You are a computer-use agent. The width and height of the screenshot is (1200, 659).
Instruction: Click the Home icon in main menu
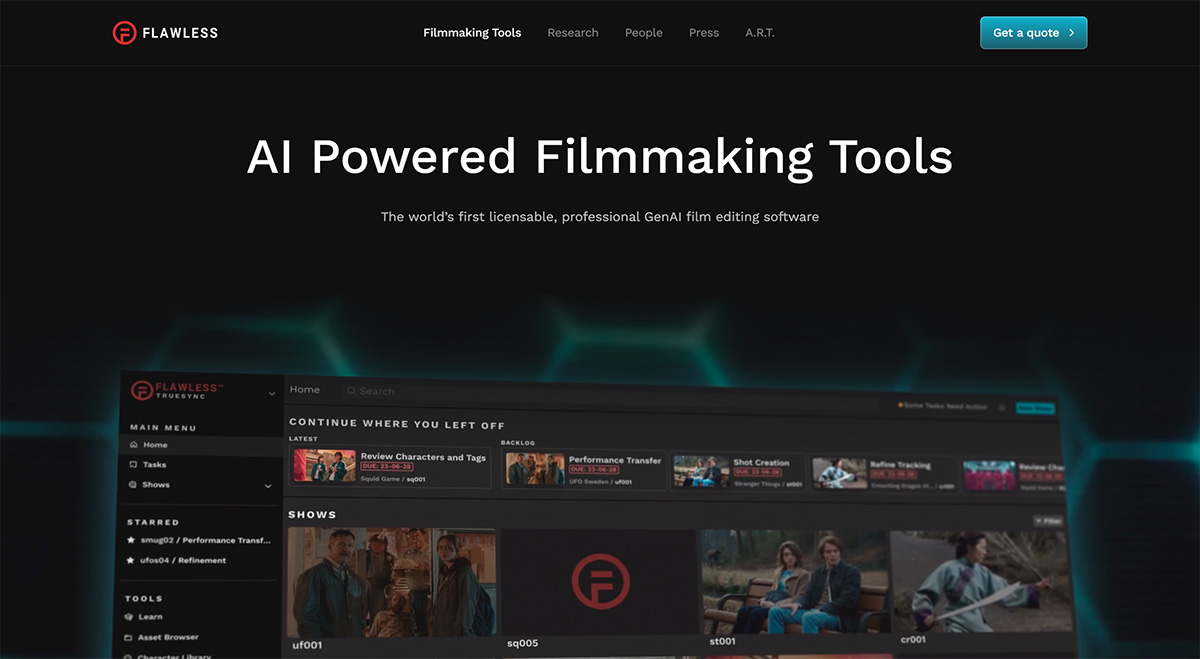134,445
